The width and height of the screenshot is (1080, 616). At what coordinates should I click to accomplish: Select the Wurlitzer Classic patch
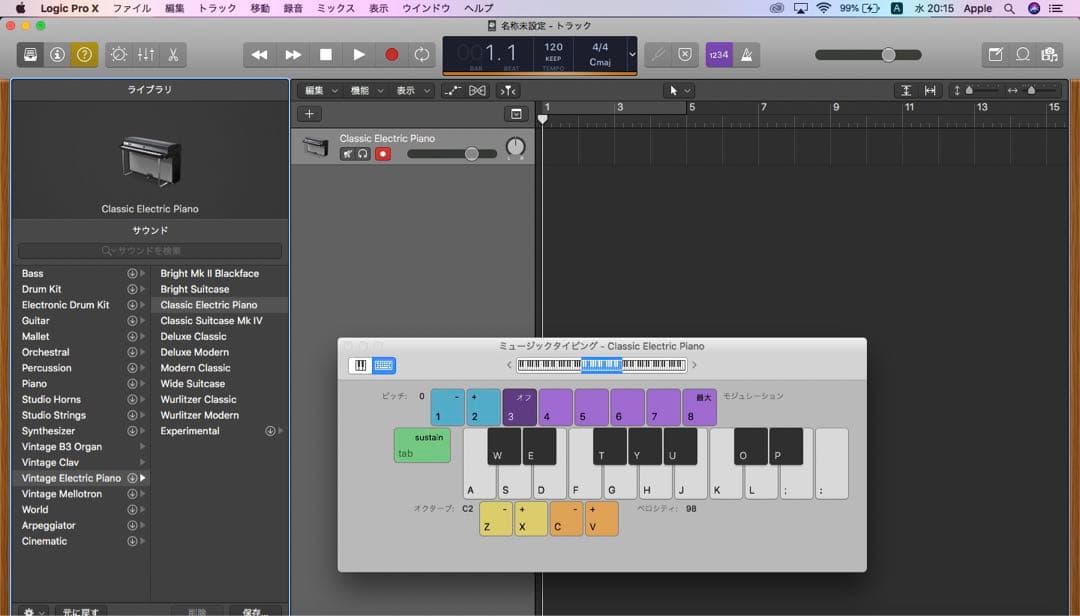198,399
